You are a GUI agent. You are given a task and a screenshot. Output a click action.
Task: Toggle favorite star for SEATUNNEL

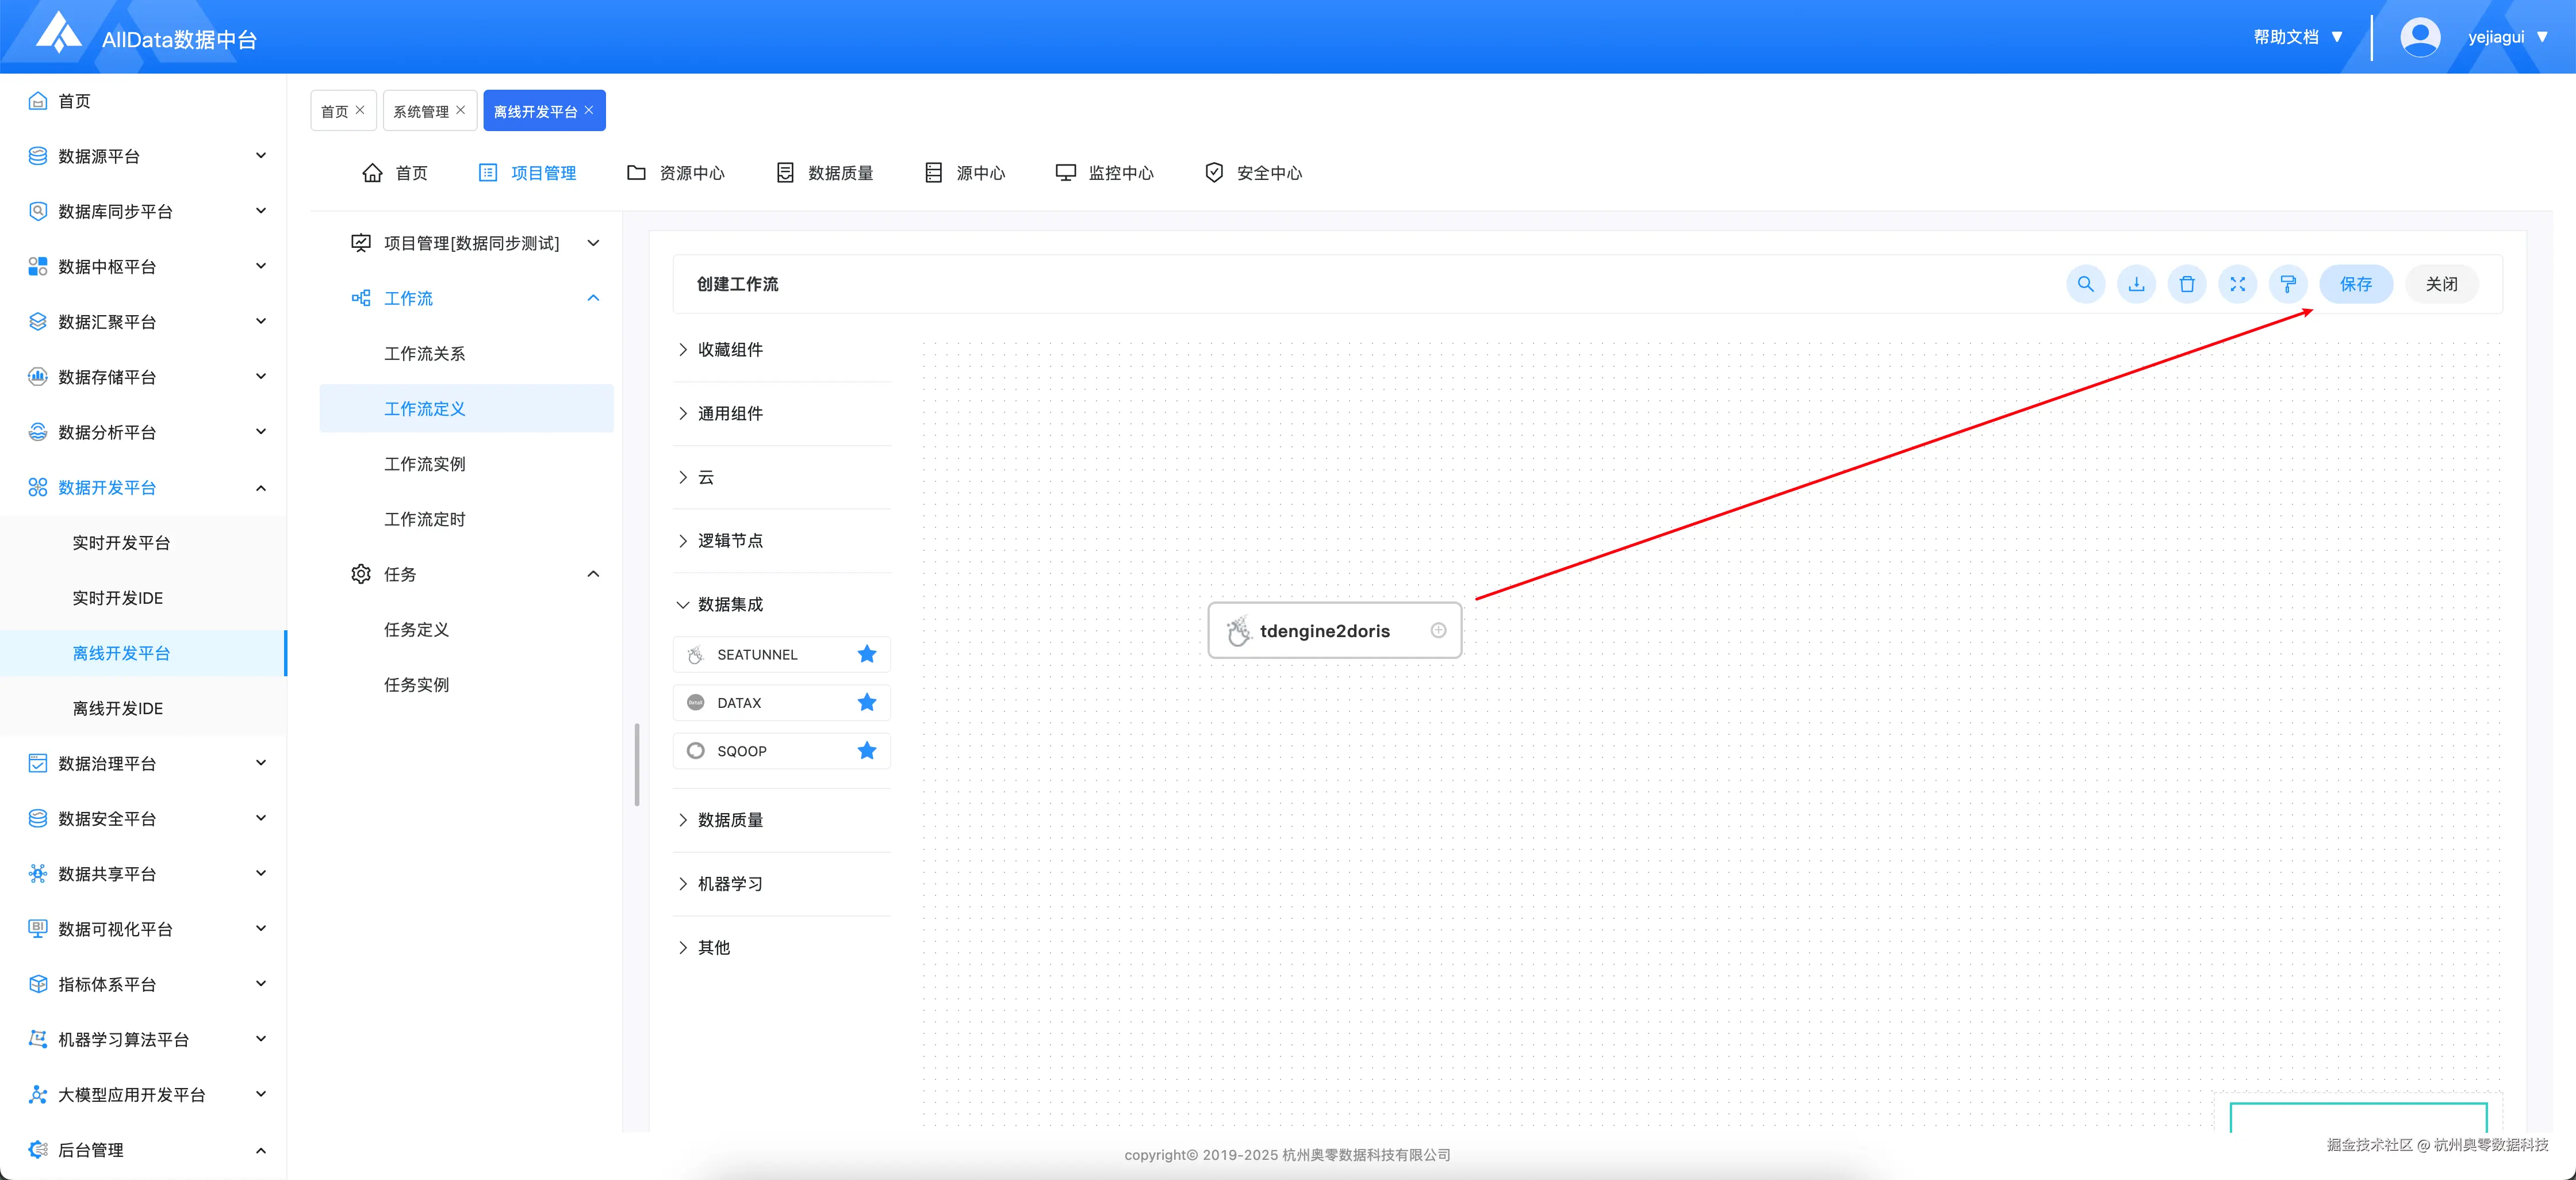click(866, 654)
